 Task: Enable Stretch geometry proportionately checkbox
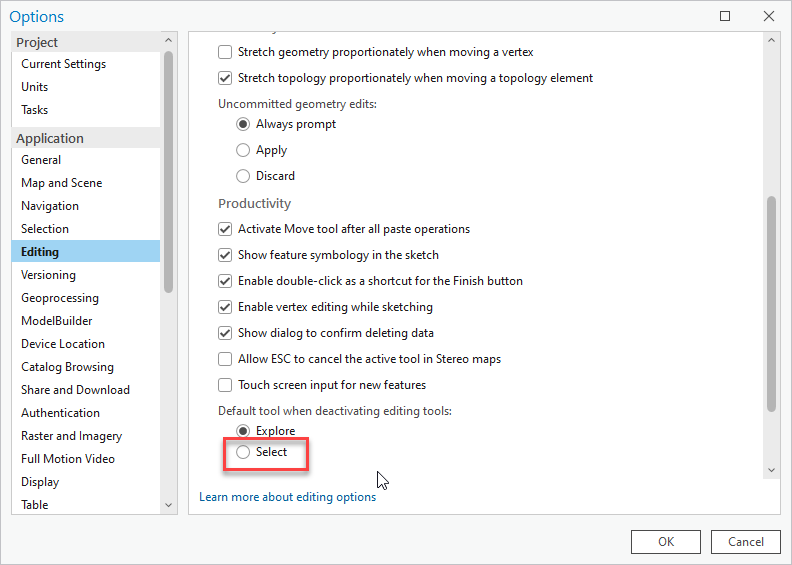coord(225,52)
